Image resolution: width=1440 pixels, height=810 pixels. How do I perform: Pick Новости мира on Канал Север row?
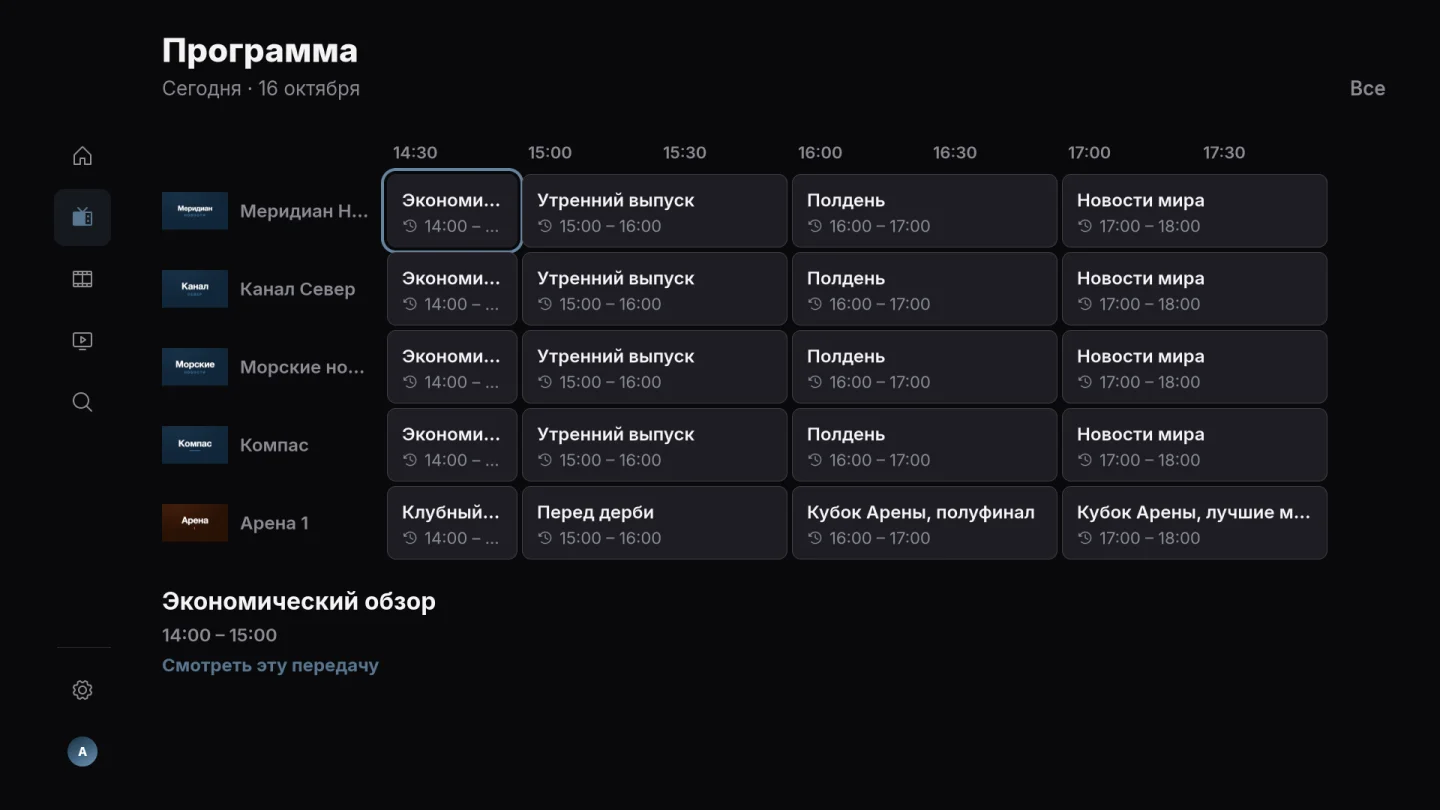pyautogui.click(x=1195, y=289)
